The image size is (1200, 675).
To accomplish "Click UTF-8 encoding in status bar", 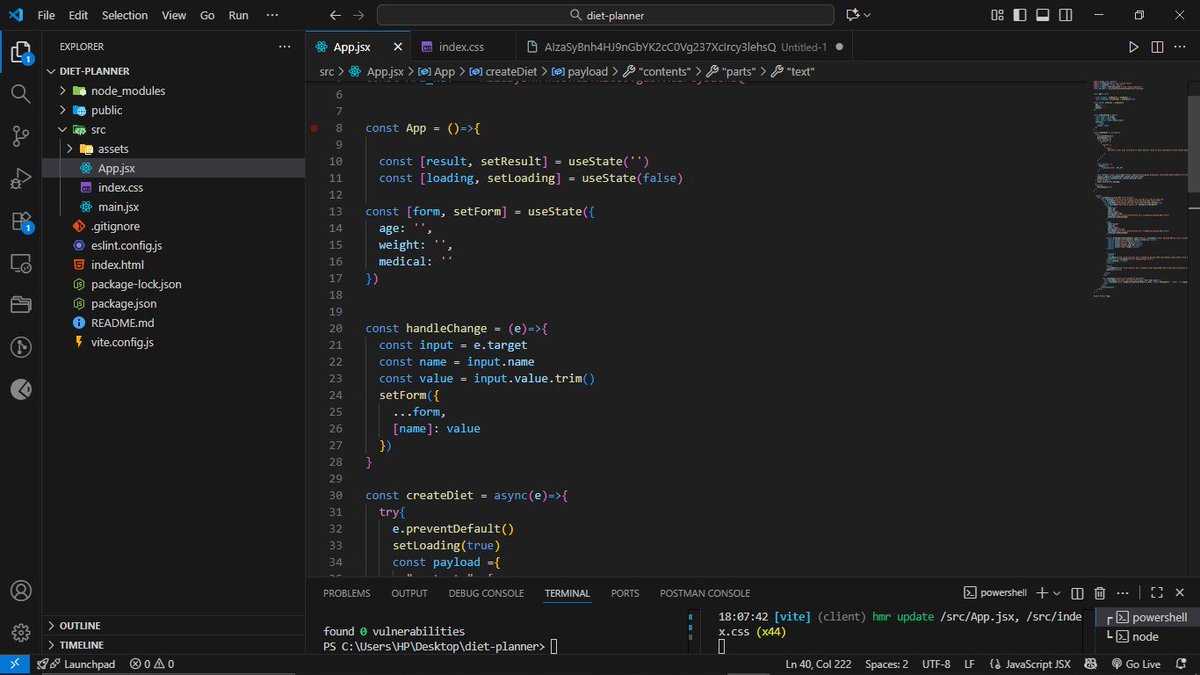I will [x=937, y=664].
